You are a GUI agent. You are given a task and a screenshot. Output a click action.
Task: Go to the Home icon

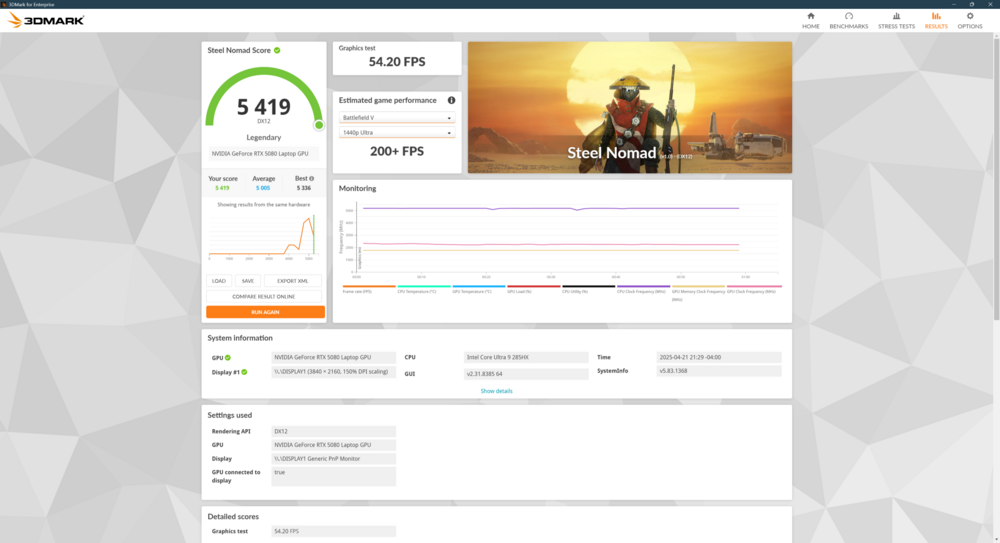(x=811, y=16)
